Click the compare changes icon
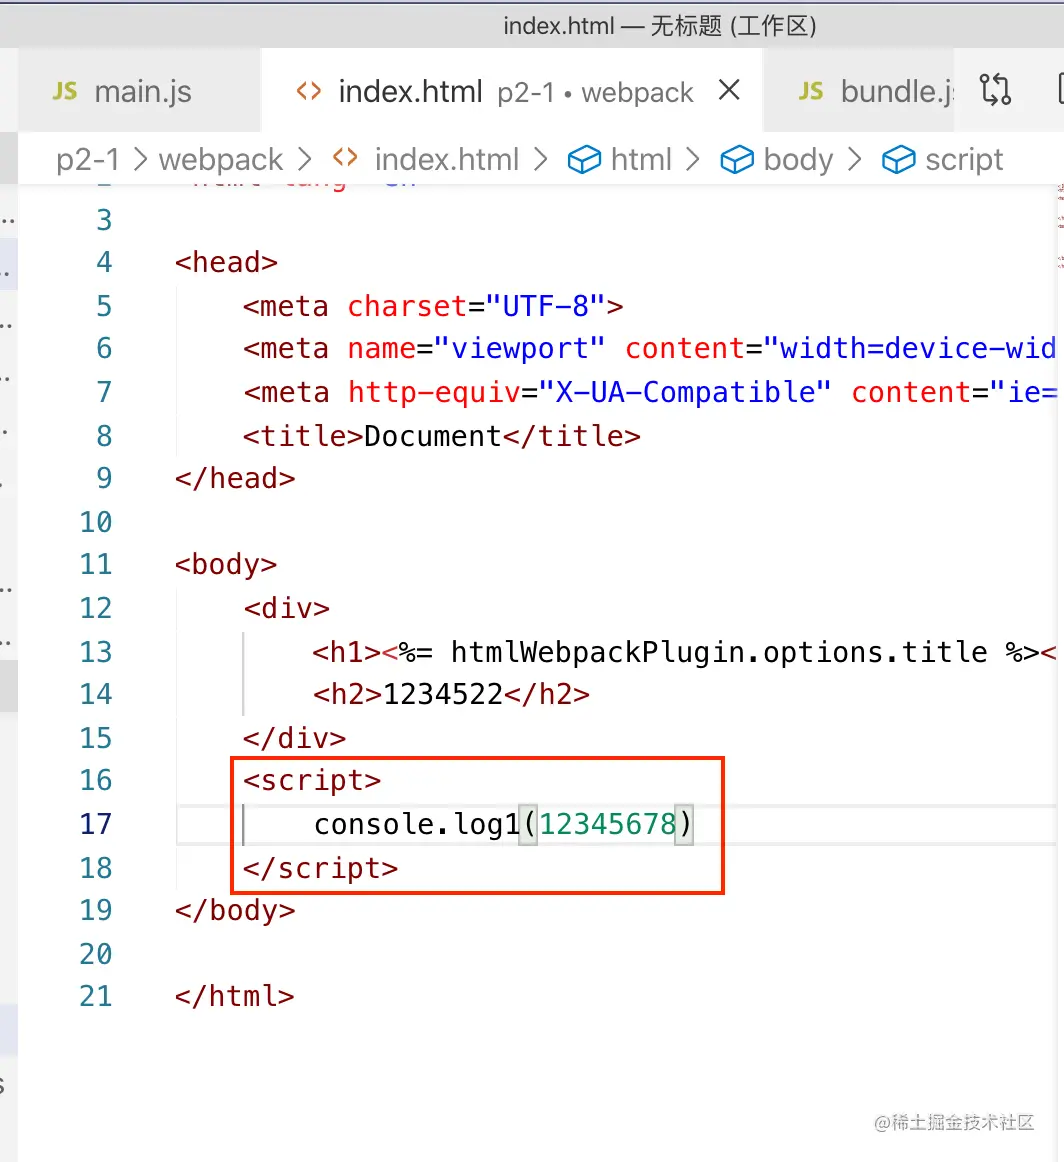Screen dimensions: 1064x1162 [995, 90]
